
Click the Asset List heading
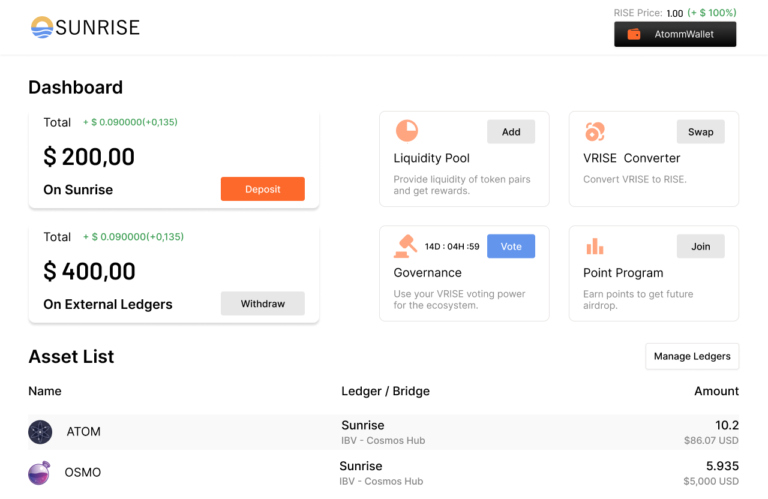pyautogui.click(x=71, y=356)
